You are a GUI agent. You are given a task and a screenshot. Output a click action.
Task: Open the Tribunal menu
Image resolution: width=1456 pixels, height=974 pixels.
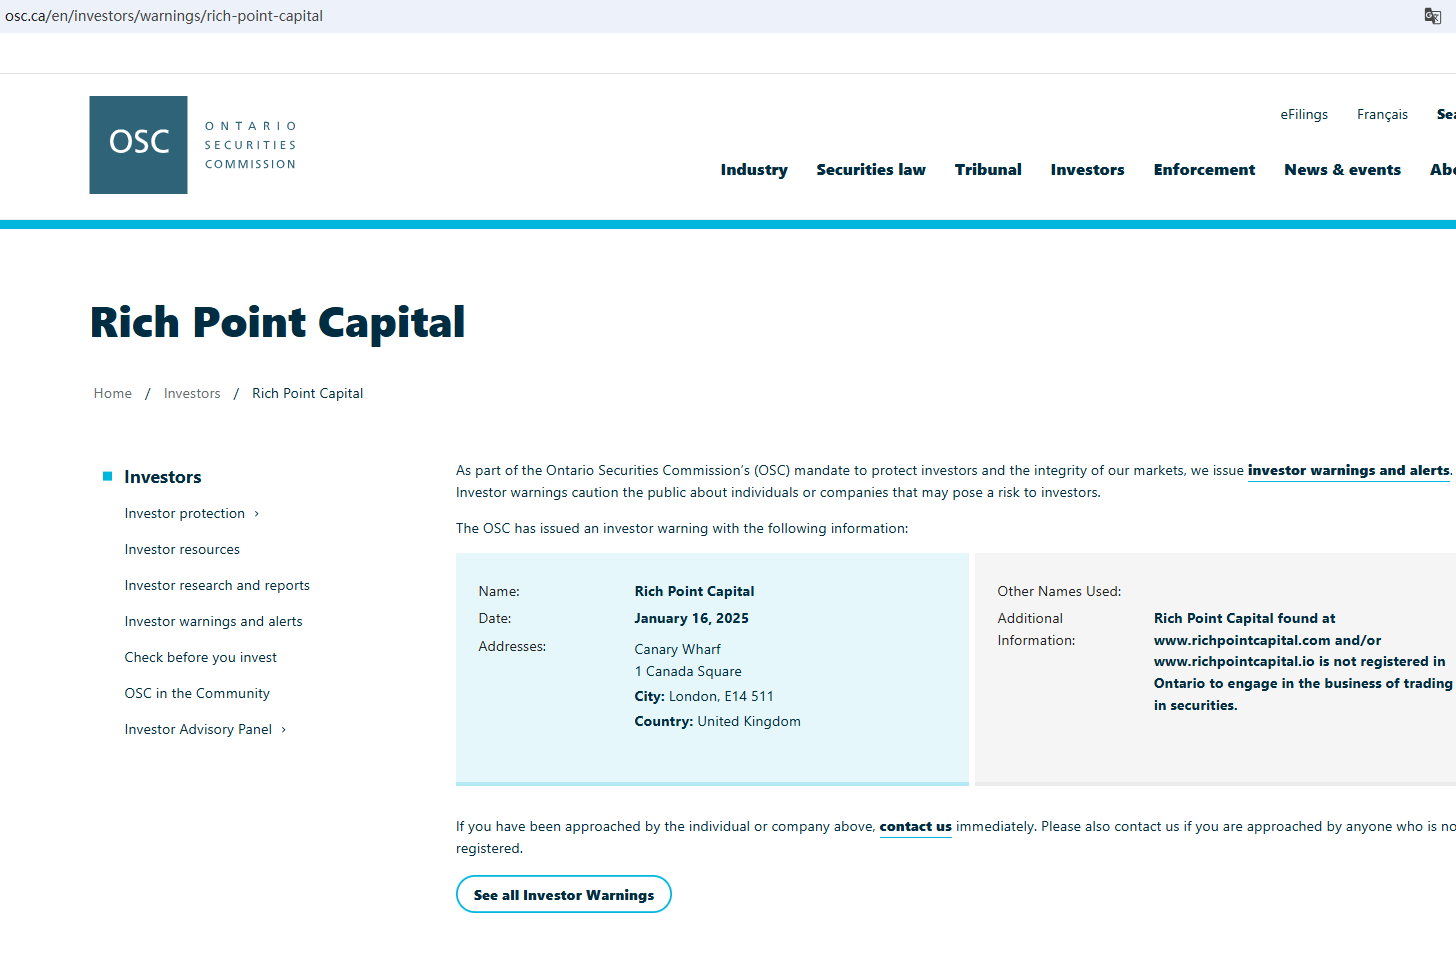click(988, 170)
